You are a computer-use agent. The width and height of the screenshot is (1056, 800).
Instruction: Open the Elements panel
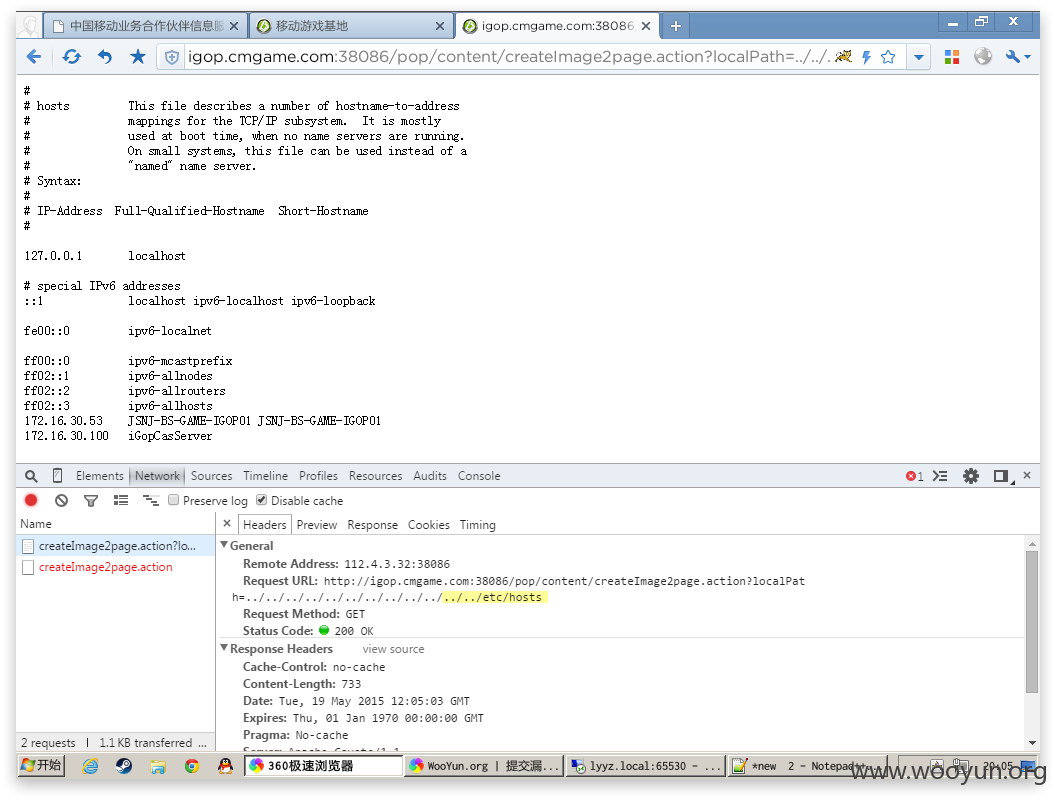(x=100, y=476)
